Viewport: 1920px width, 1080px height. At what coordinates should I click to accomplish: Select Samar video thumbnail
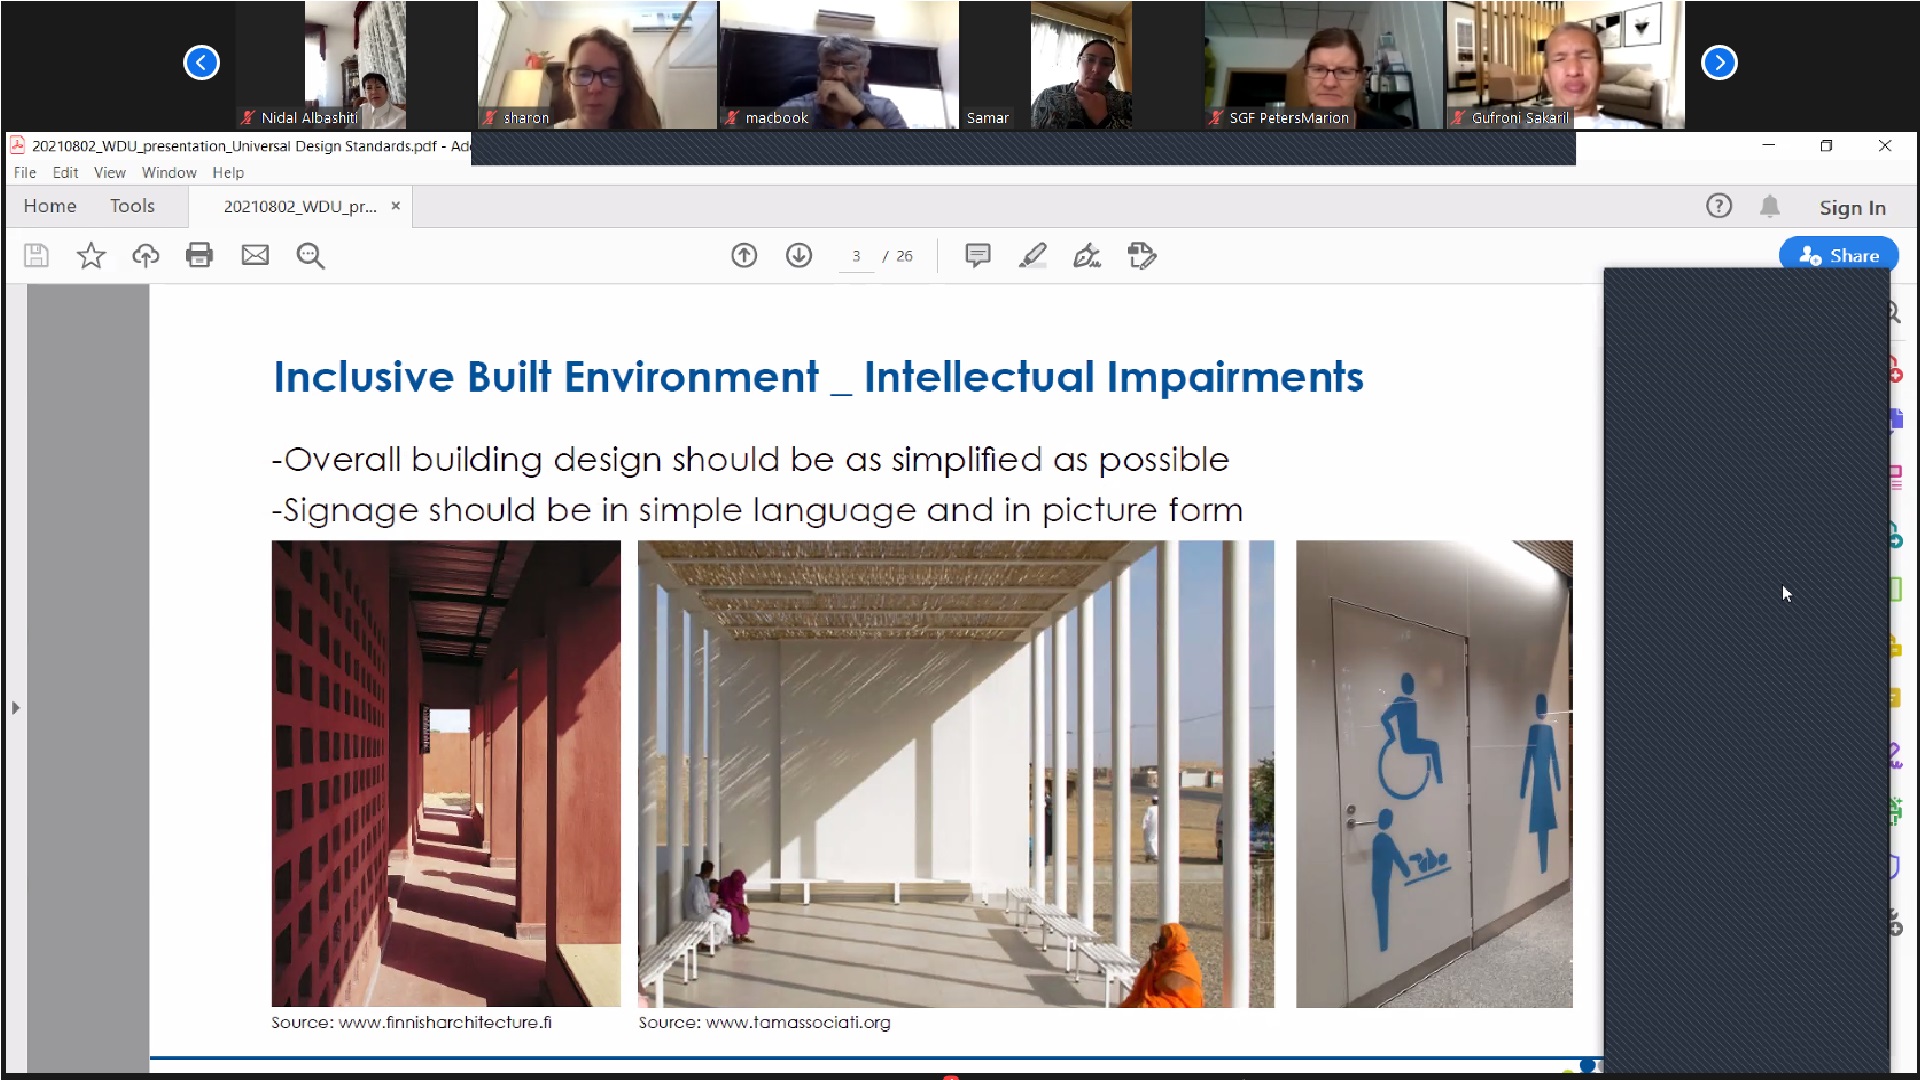click(1081, 65)
